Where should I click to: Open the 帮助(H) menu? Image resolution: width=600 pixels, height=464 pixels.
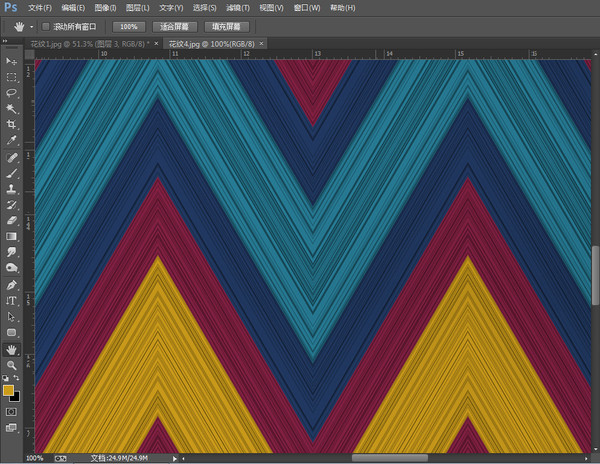[342, 8]
